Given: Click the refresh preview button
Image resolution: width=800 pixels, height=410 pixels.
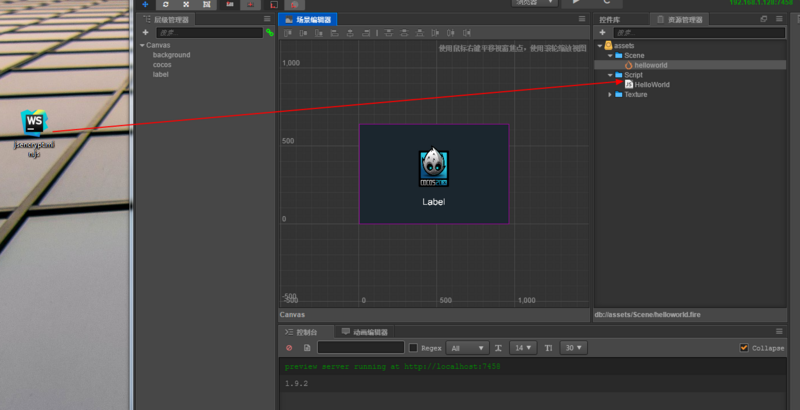Looking at the screenshot, I should [607, 3].
